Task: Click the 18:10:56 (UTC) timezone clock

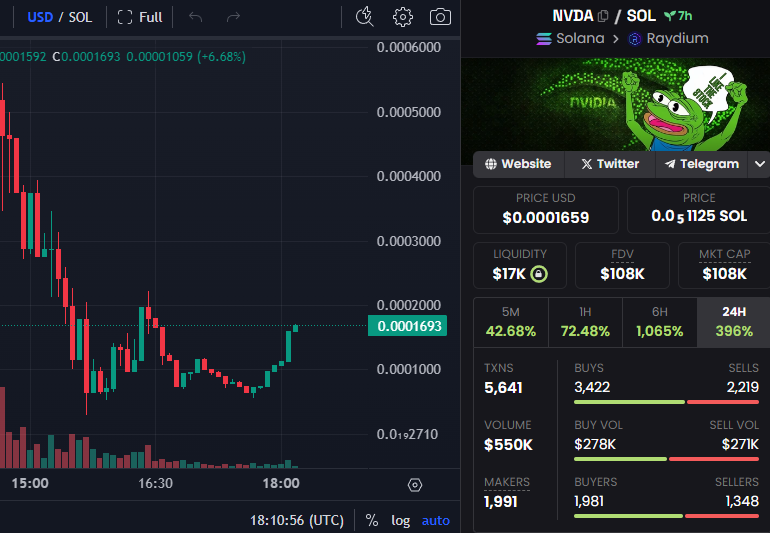Action: 297,520
